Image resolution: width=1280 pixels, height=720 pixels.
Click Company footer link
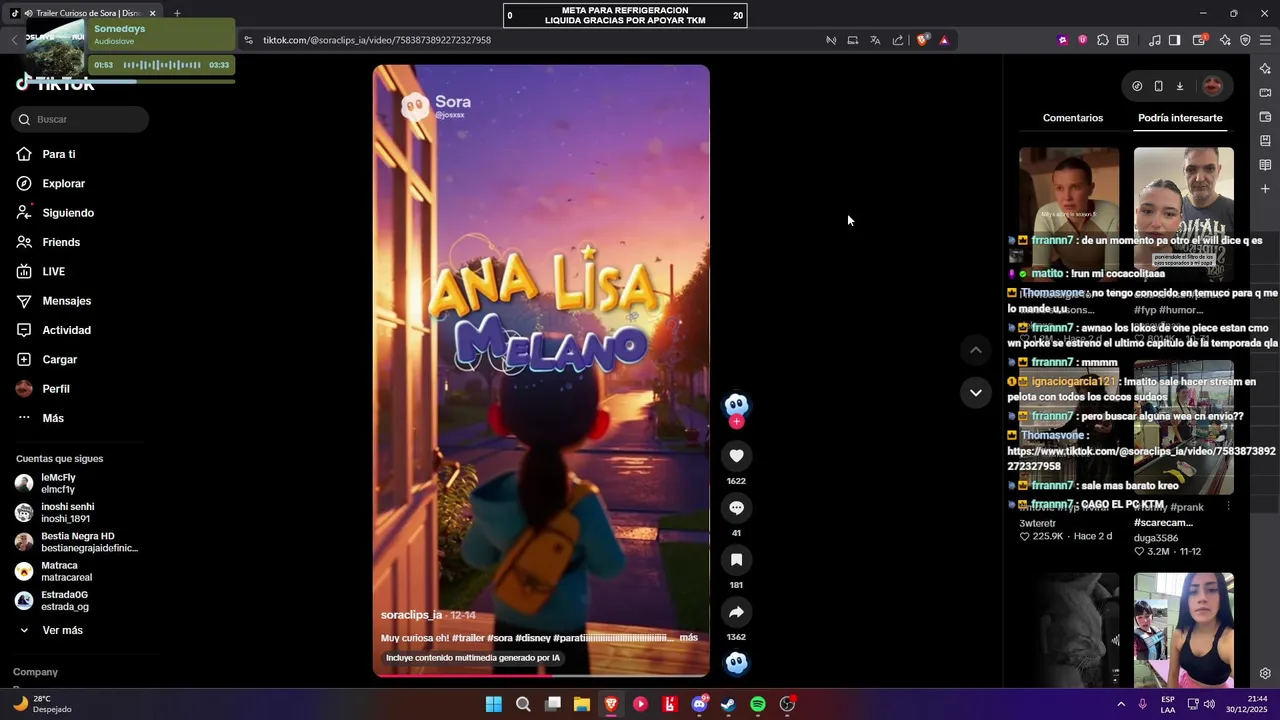coord(36,672)
